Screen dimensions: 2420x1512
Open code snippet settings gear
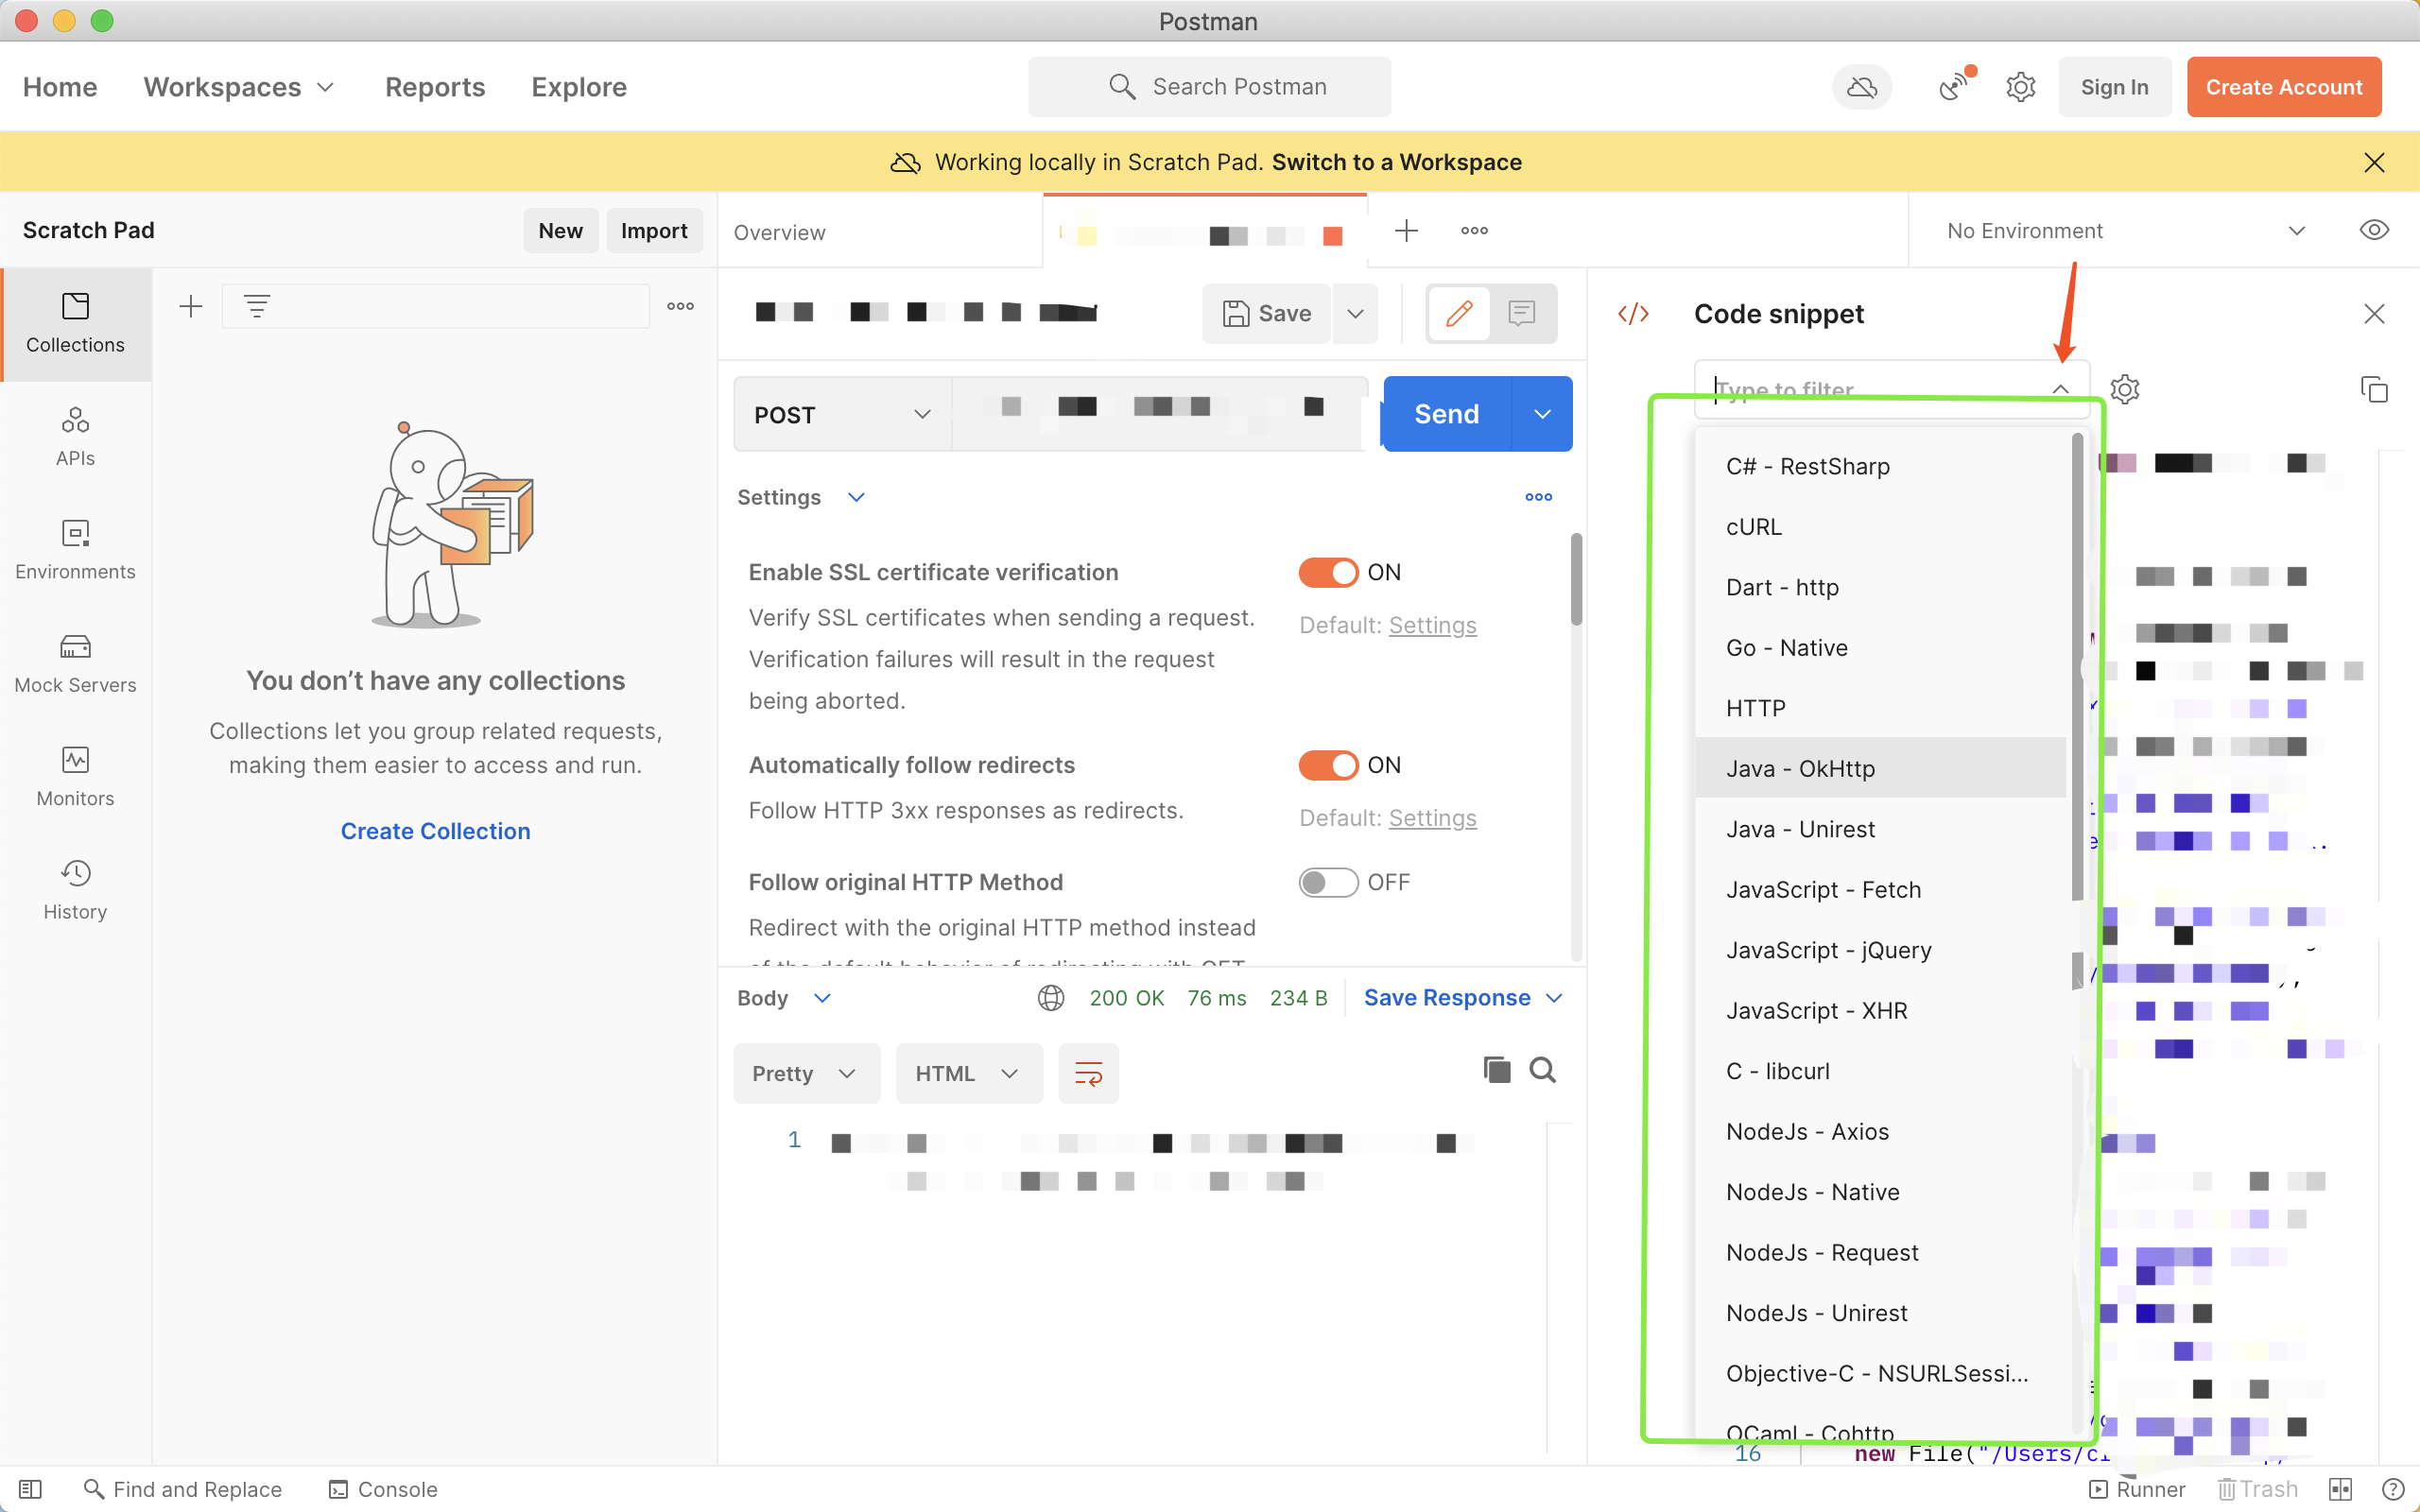click(x=2125, y=389)
